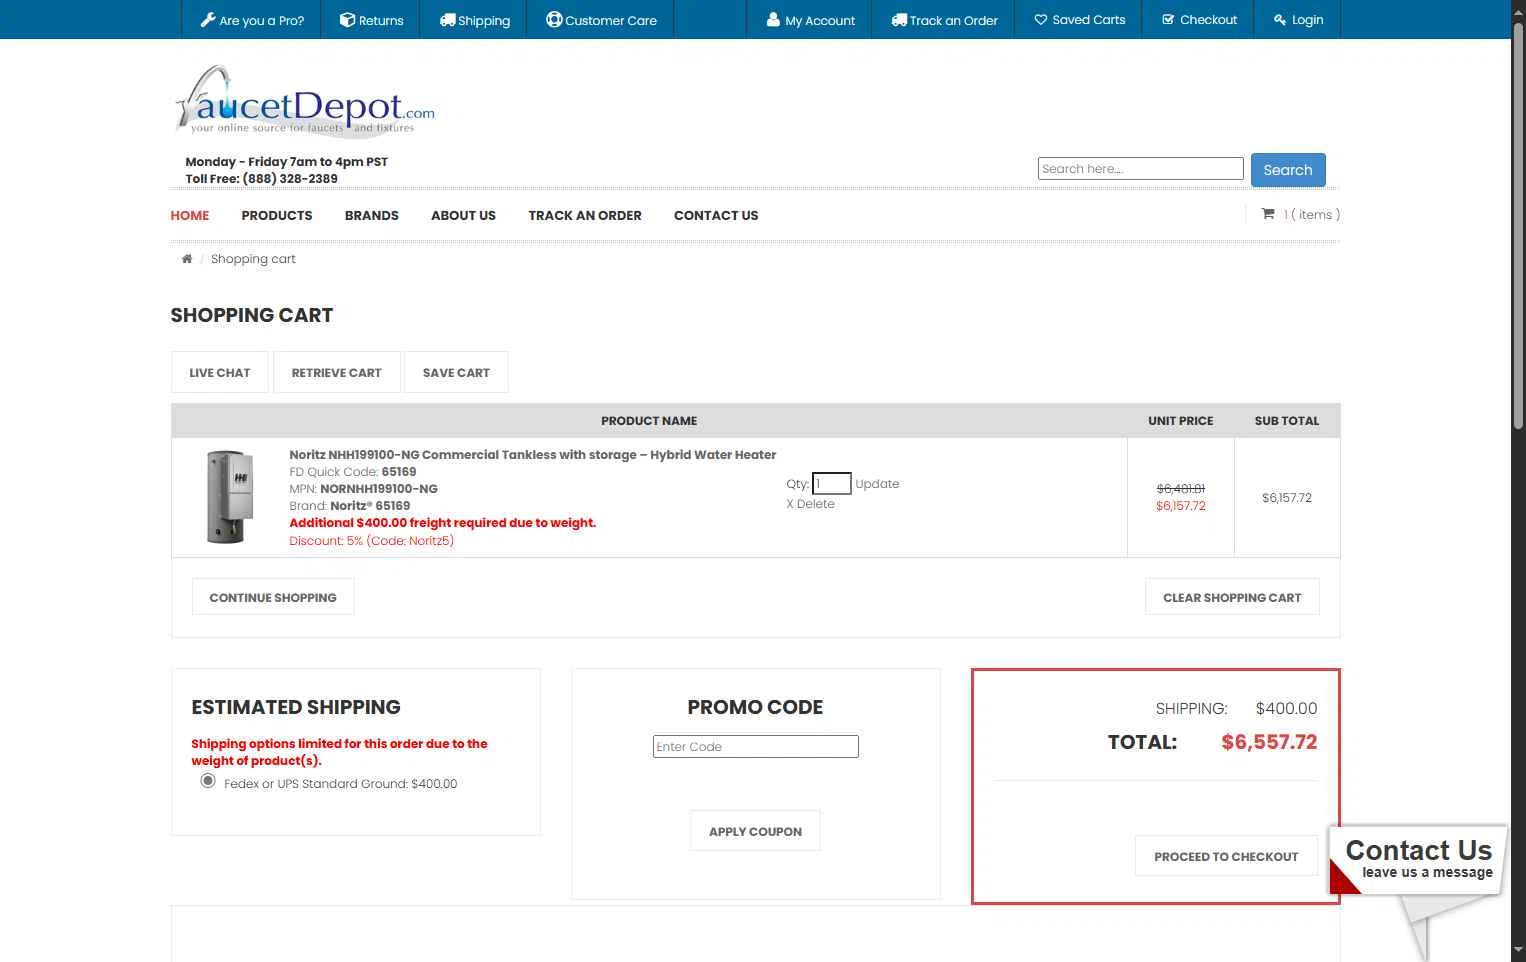Click APPLY COUPON
This screenshot has height=962, width=1526.
(755, 831)
